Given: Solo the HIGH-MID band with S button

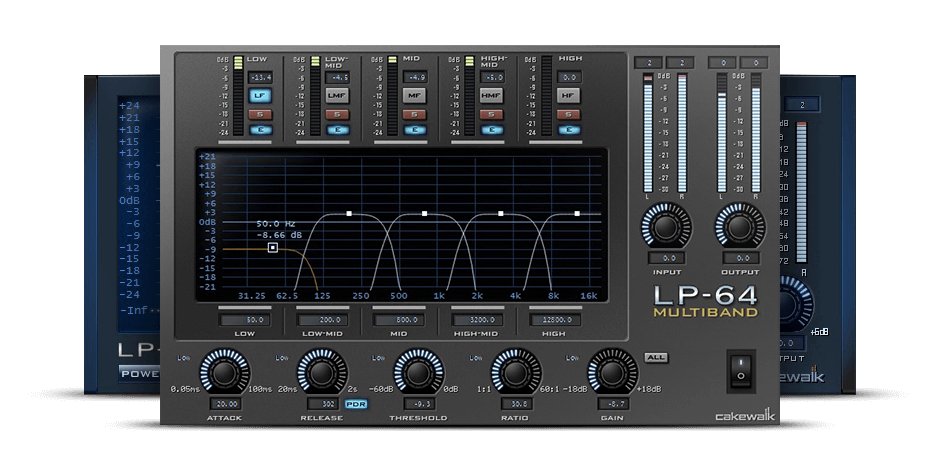Looking at the screenshot, I should [491, 115].
